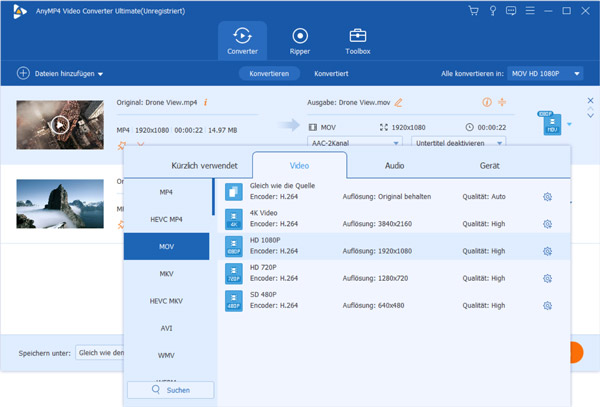Click the star edit icon under Drone View
The height and width of the screenshot is (407, 600).
(x=122, y=145)
